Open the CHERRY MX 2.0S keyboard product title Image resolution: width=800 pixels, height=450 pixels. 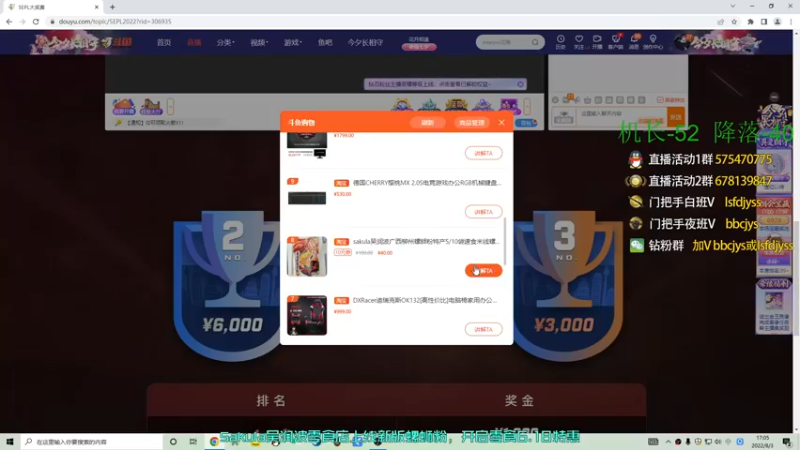point(427,183)
